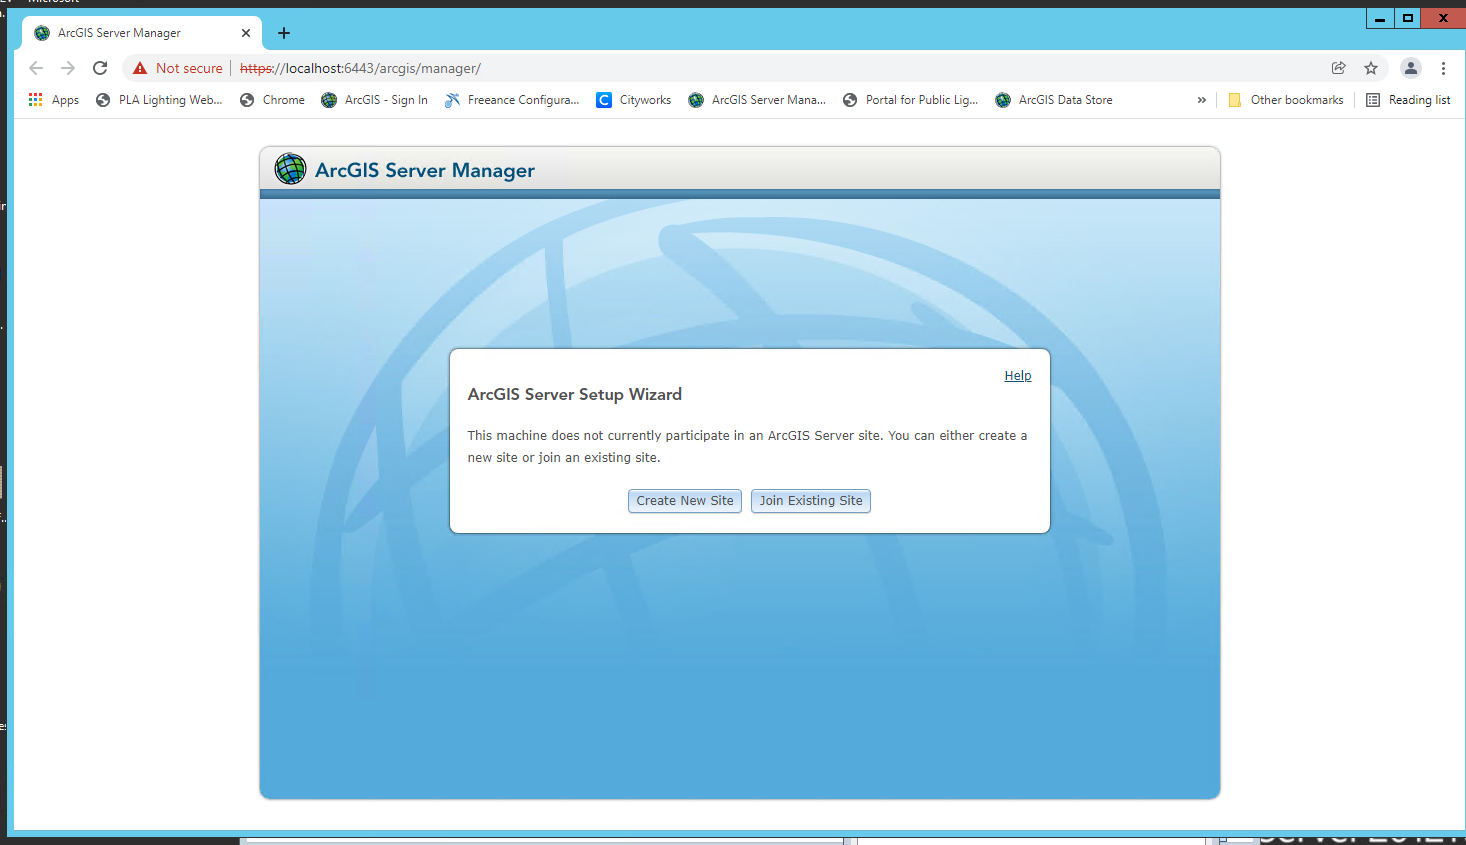
Task: Open the ArcGIS Server Mana... bookmark
Action: pos(757,99)
